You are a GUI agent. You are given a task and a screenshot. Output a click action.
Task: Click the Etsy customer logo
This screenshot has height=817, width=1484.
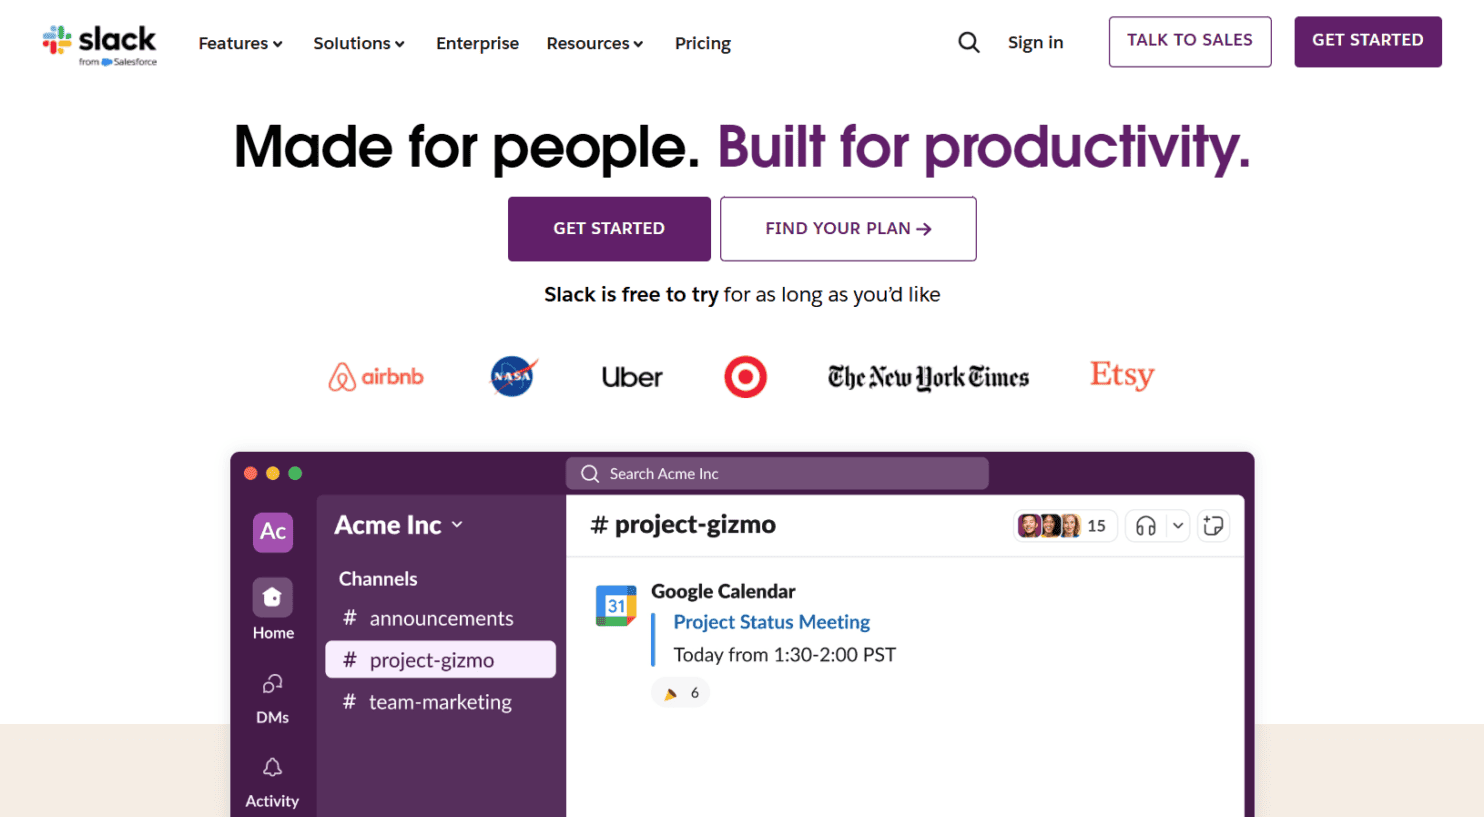1122,375
